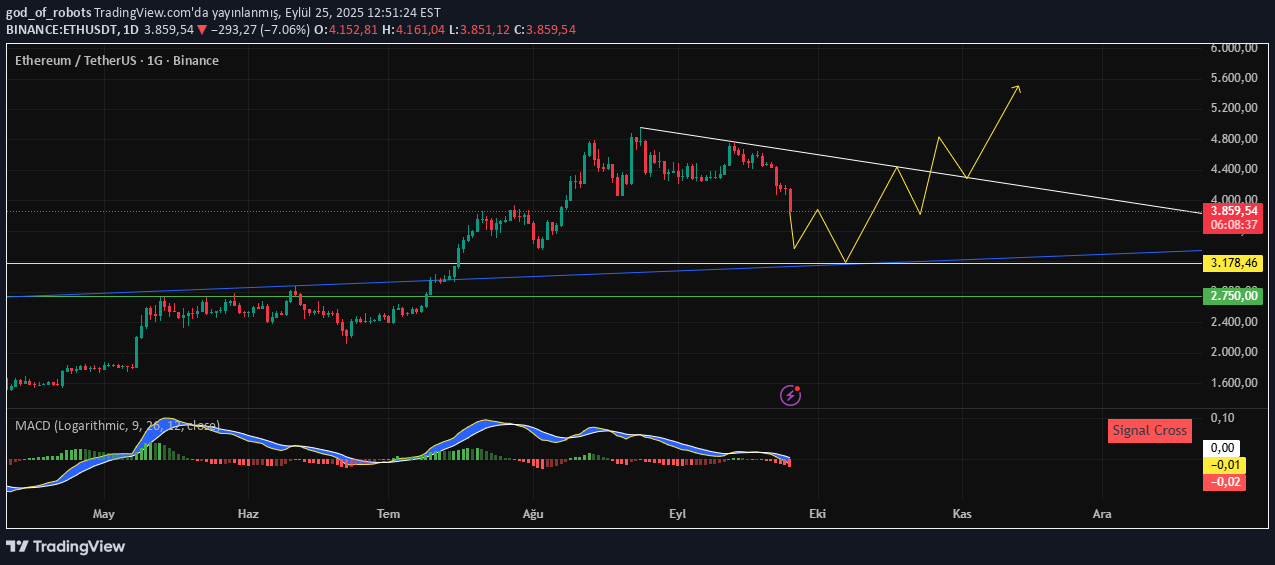The image size is (1275, 565).
Task: Click the BINANCE:ETHUSDT symbol in the header
Action: point(61,30)
